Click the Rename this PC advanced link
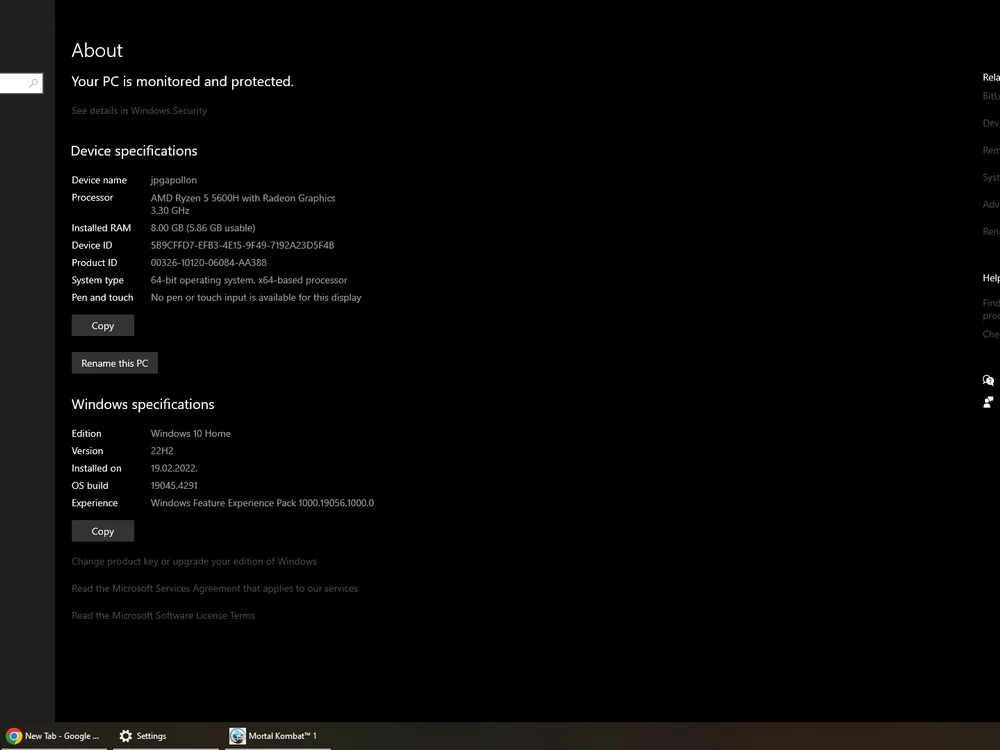The width and height of the screenshot is (1000, 750). click(x=990, y=232)
